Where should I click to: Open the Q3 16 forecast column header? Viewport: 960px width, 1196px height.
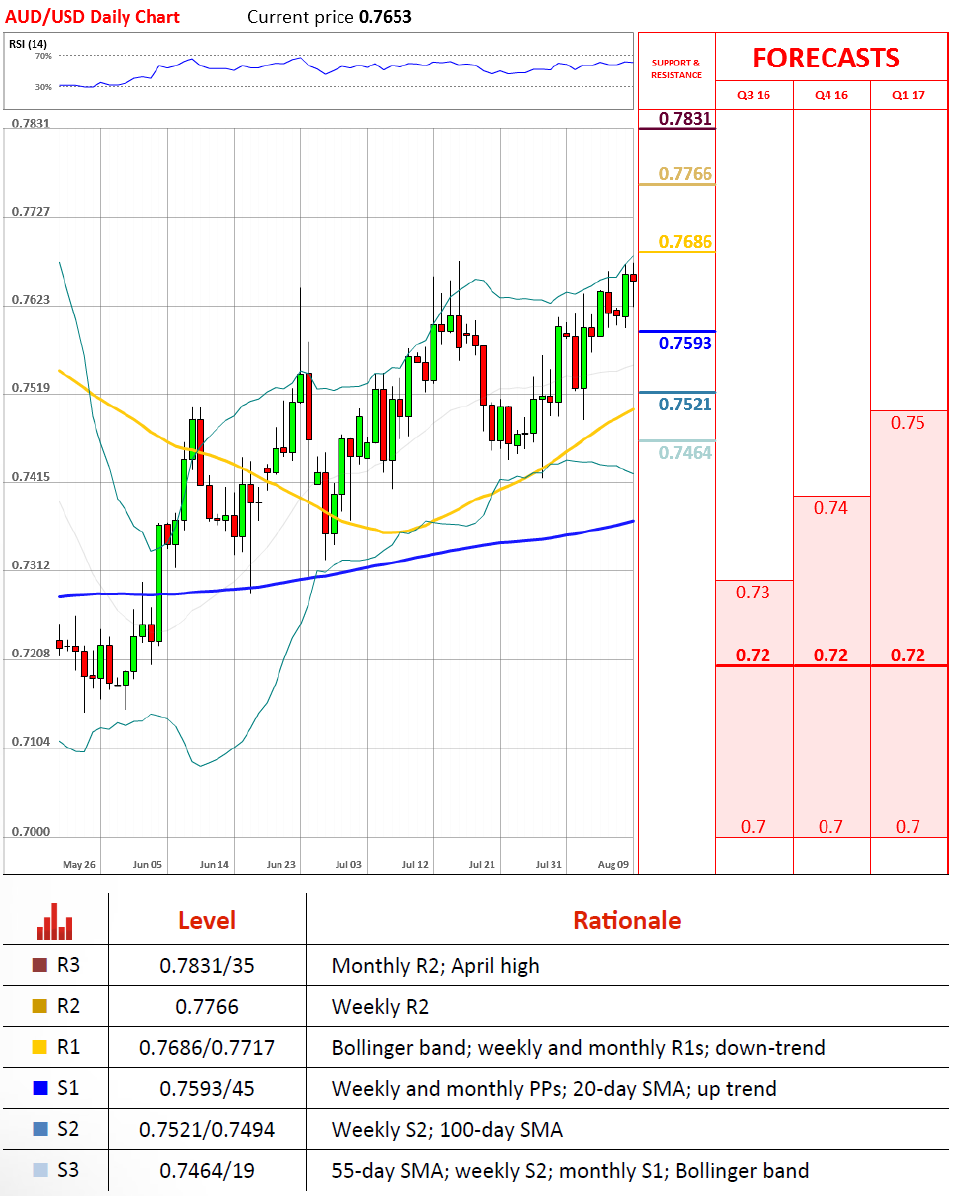(753, 96)
